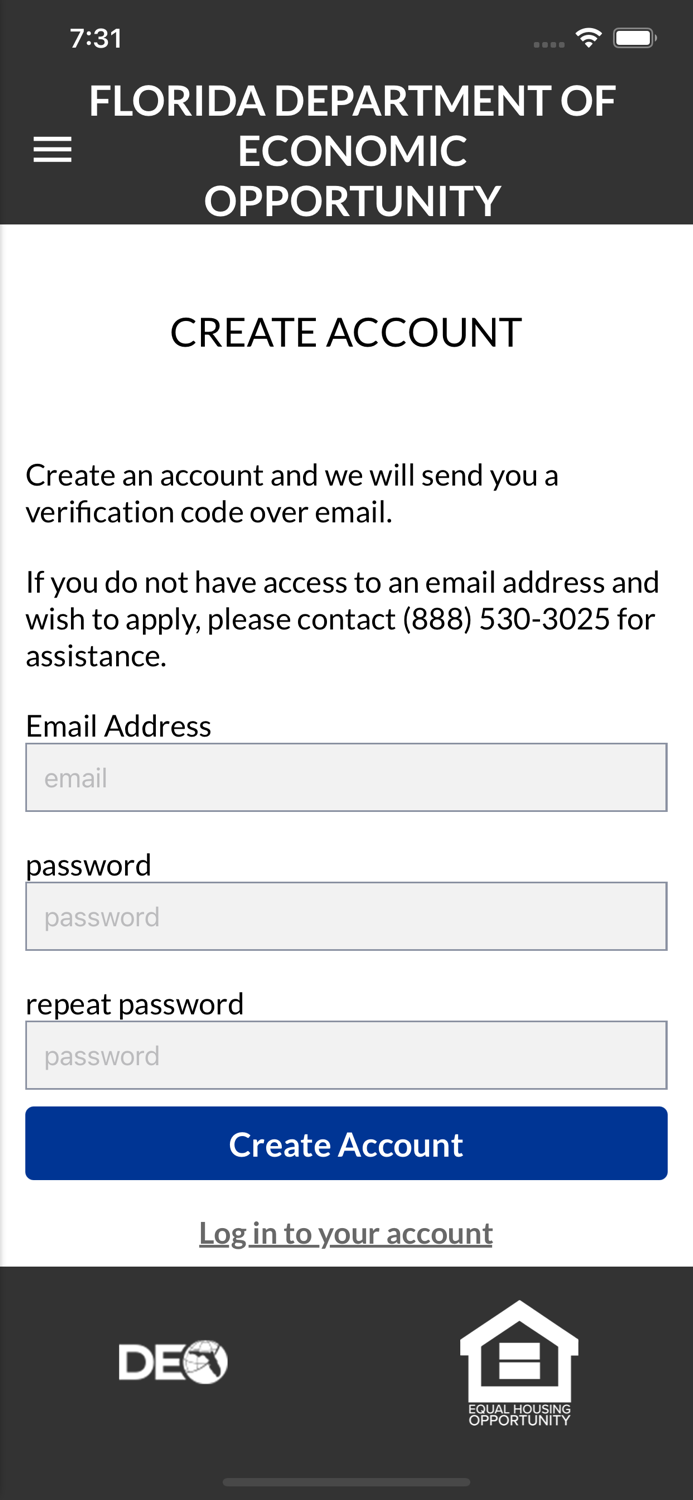Tap the Wi-Fi status icon
693x1500 pixels.
tap(588, 39)
